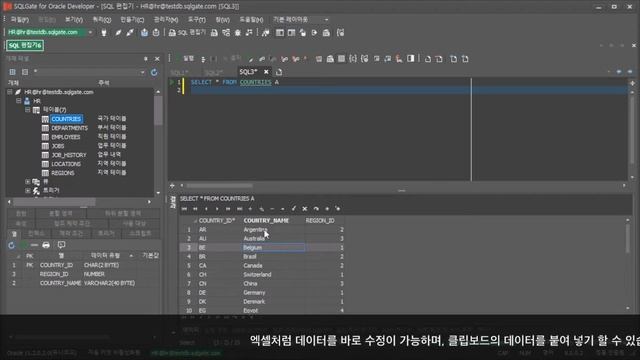Select the JOB_HISTORY table in tree
This screenshot has height=360, width=640.
point(69,155)
